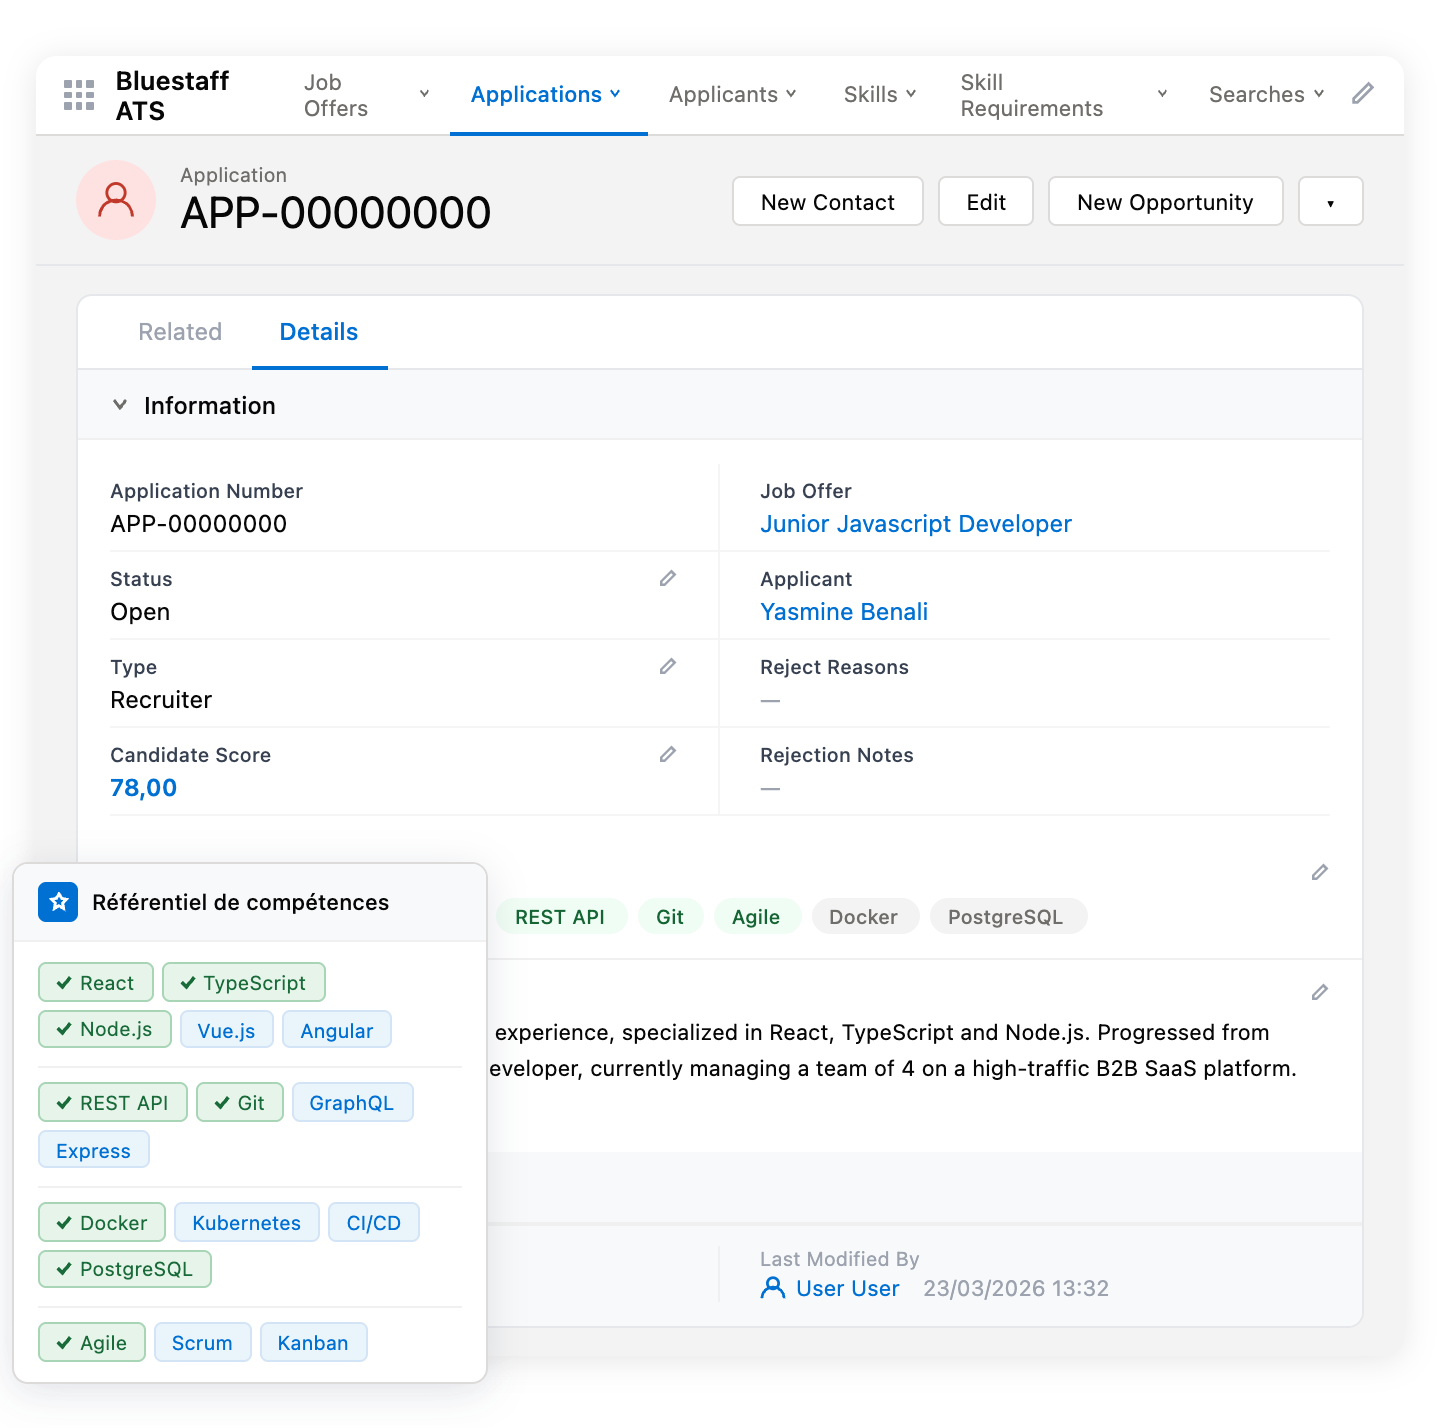Disable the React skill chip

(95, 982)
